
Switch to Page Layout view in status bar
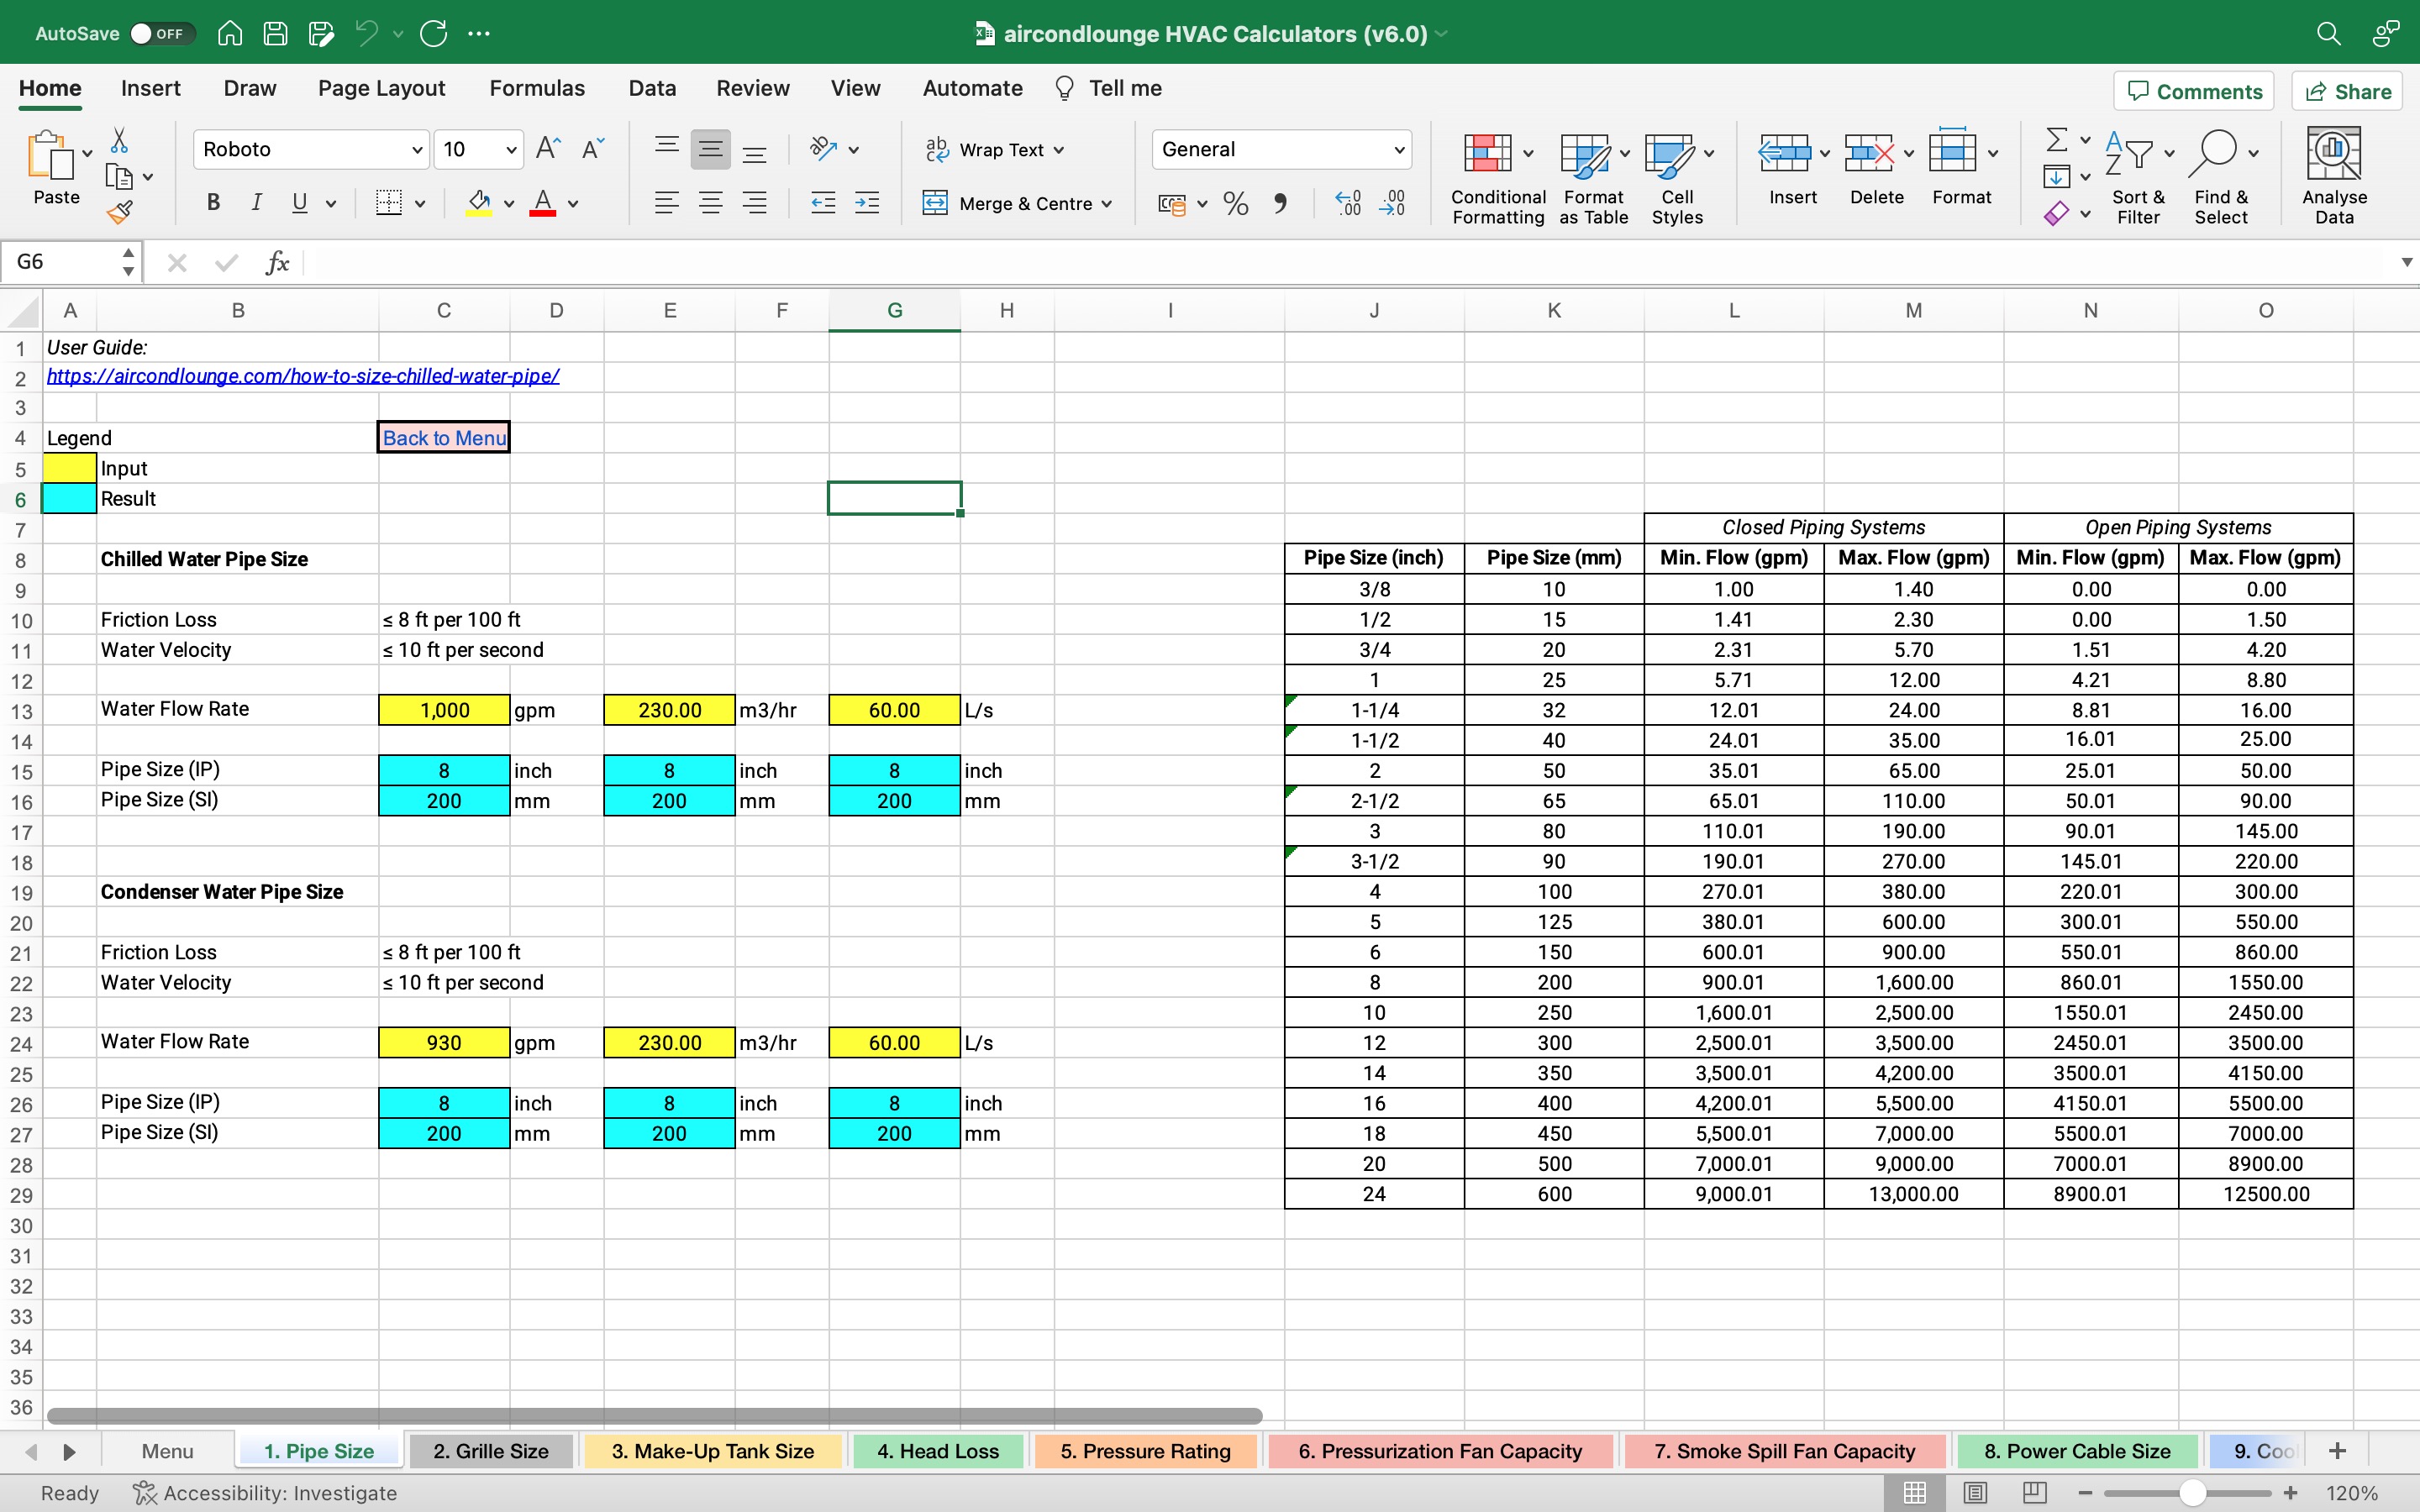pos(1975,1493)
